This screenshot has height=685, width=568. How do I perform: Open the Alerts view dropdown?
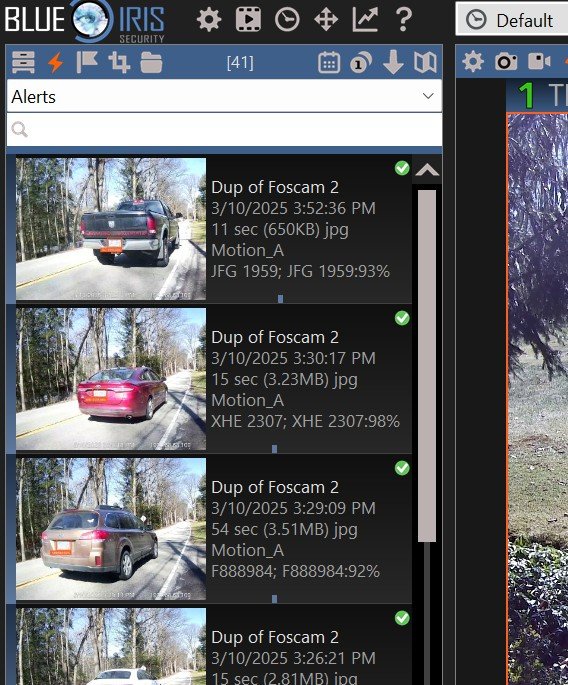pos(224,96)
